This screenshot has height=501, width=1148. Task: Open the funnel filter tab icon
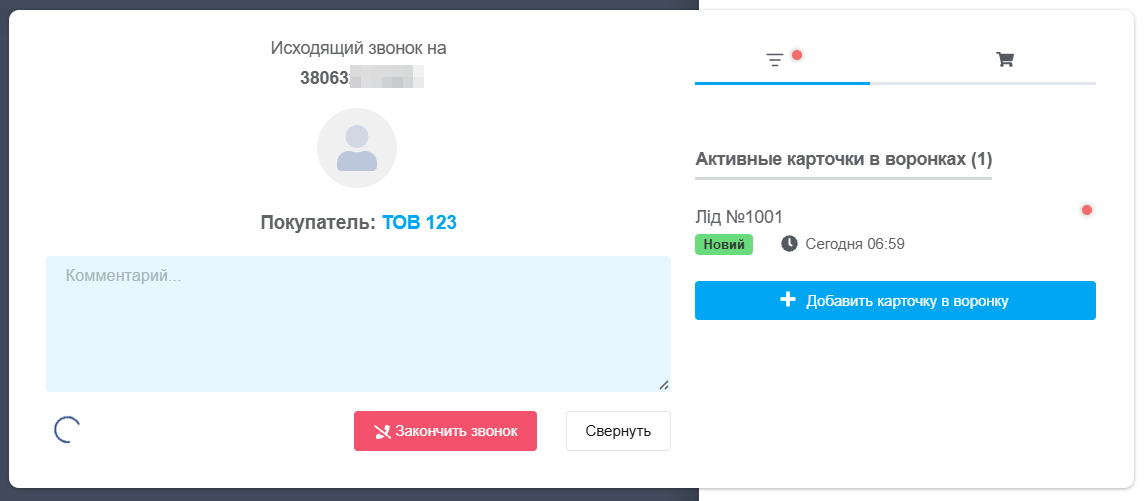(775, 60)
